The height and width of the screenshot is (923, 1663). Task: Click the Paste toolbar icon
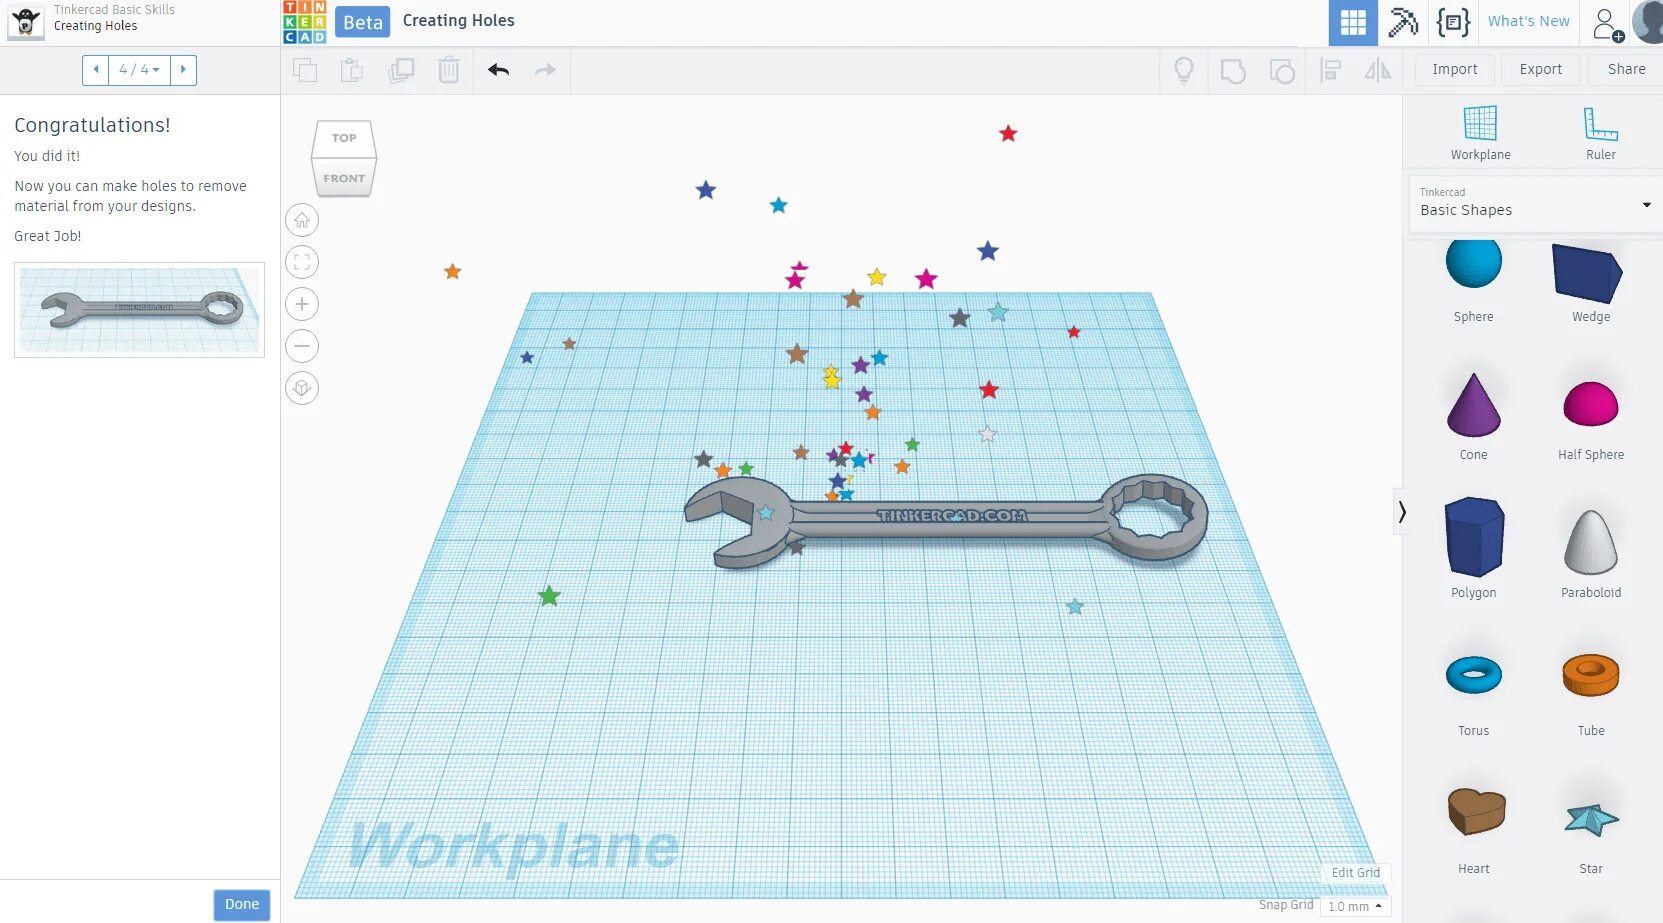point(352,70)
